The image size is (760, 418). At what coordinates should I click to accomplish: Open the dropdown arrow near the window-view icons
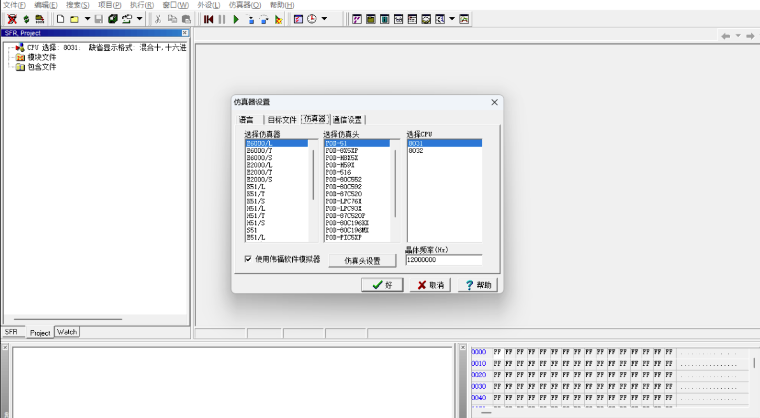pos(452,19)
